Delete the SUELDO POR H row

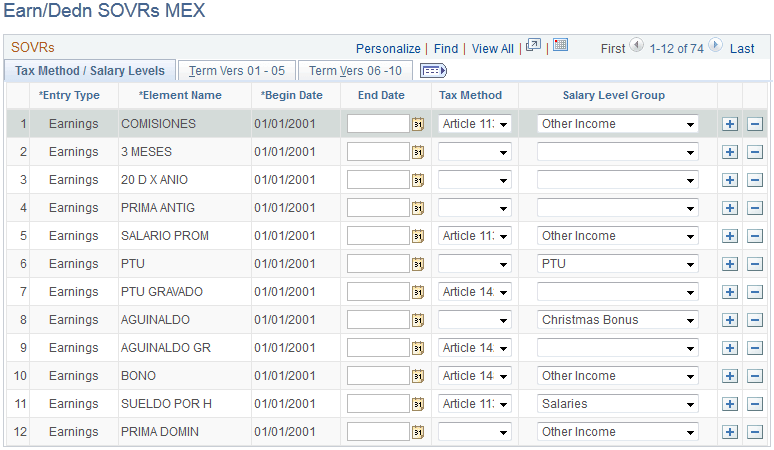click(x=755, y=404)
